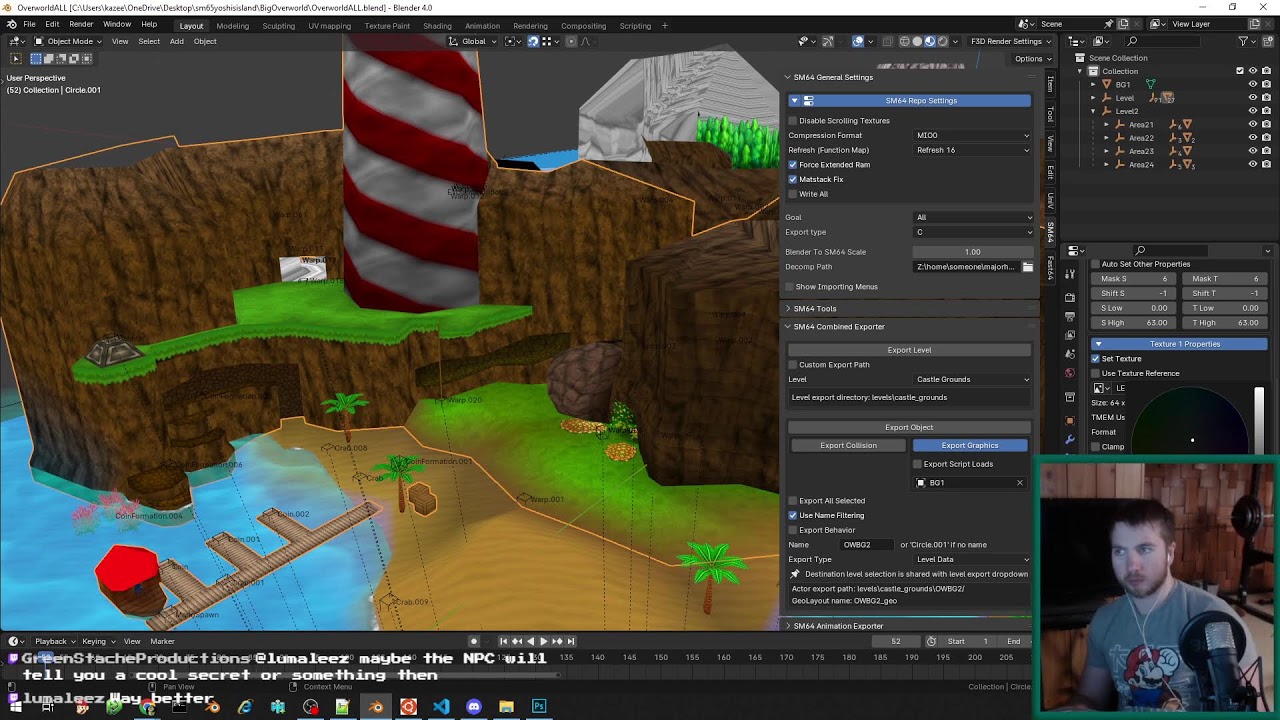1280x720 pixels.
Task: Click the Name field containing OWBG2
Action: coord(869,545)
